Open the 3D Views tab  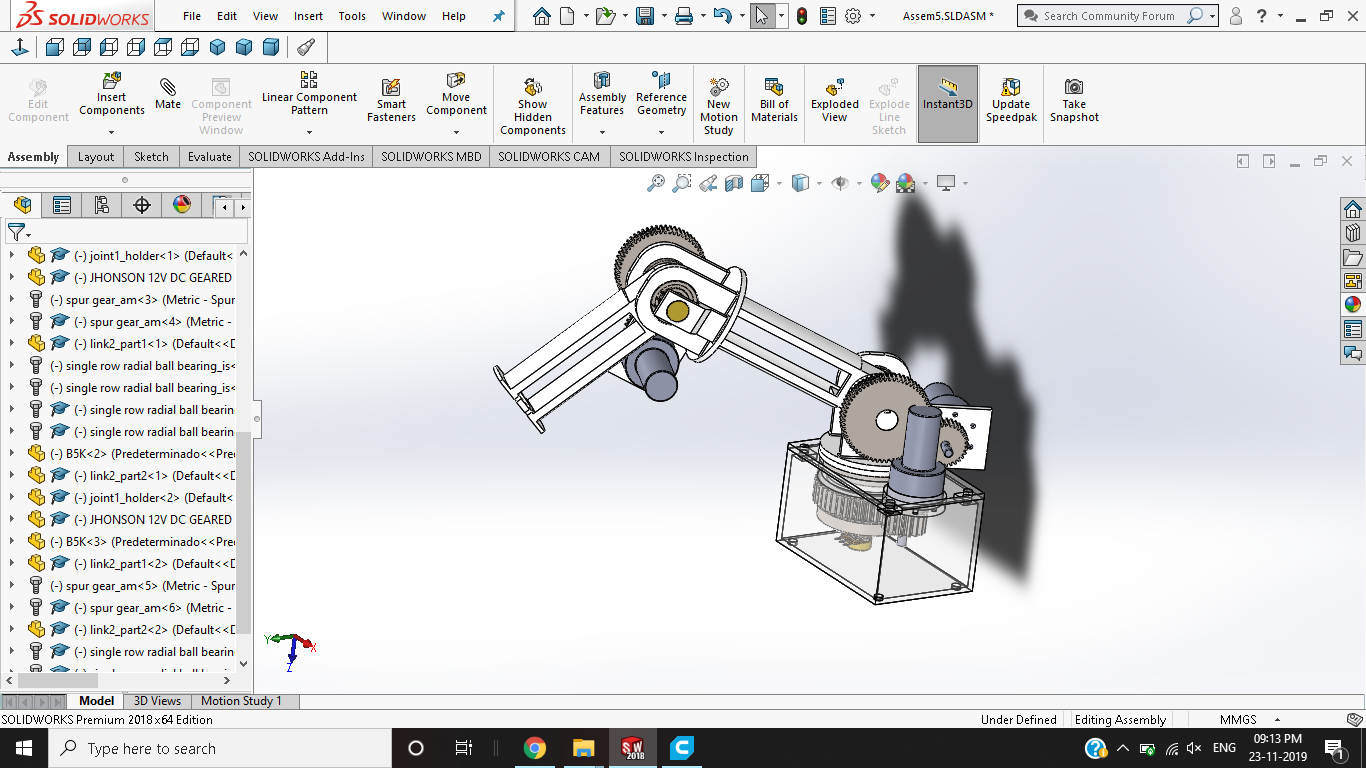click(157, 701)
